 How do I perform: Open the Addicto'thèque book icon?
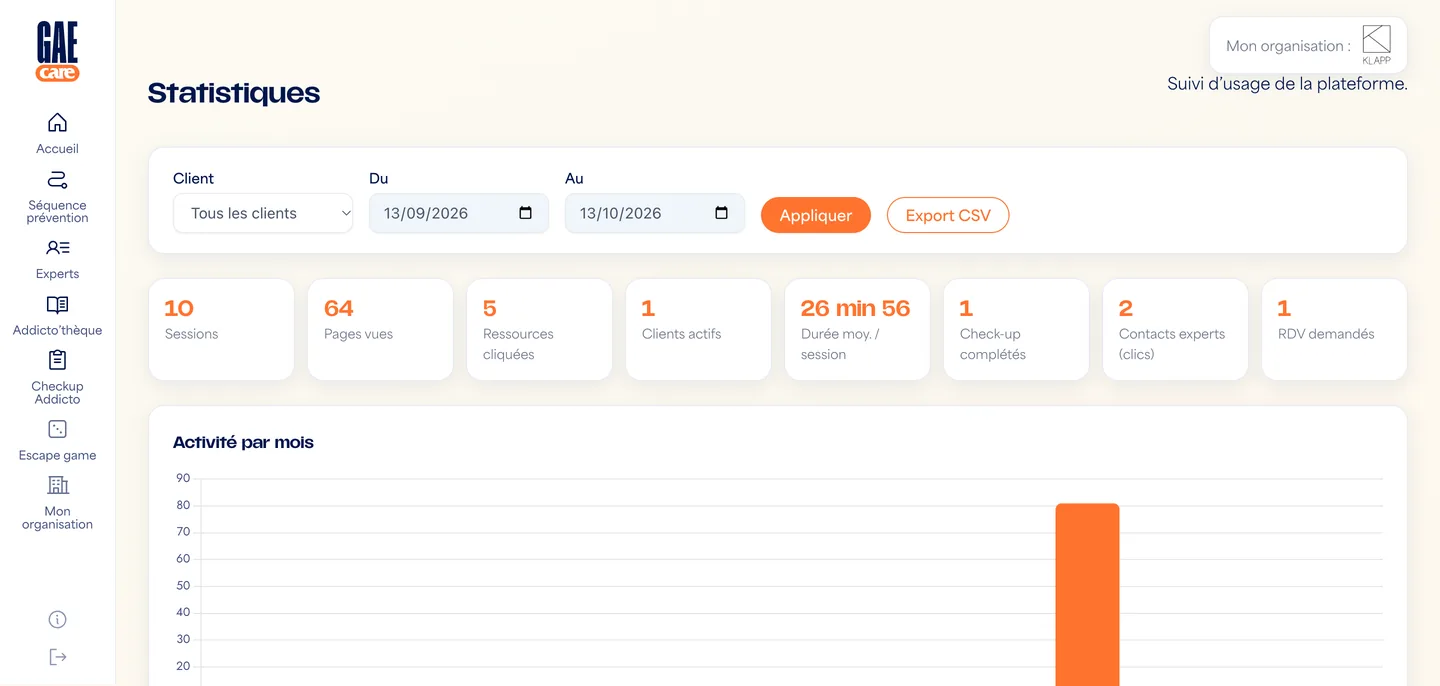(57, 305)
